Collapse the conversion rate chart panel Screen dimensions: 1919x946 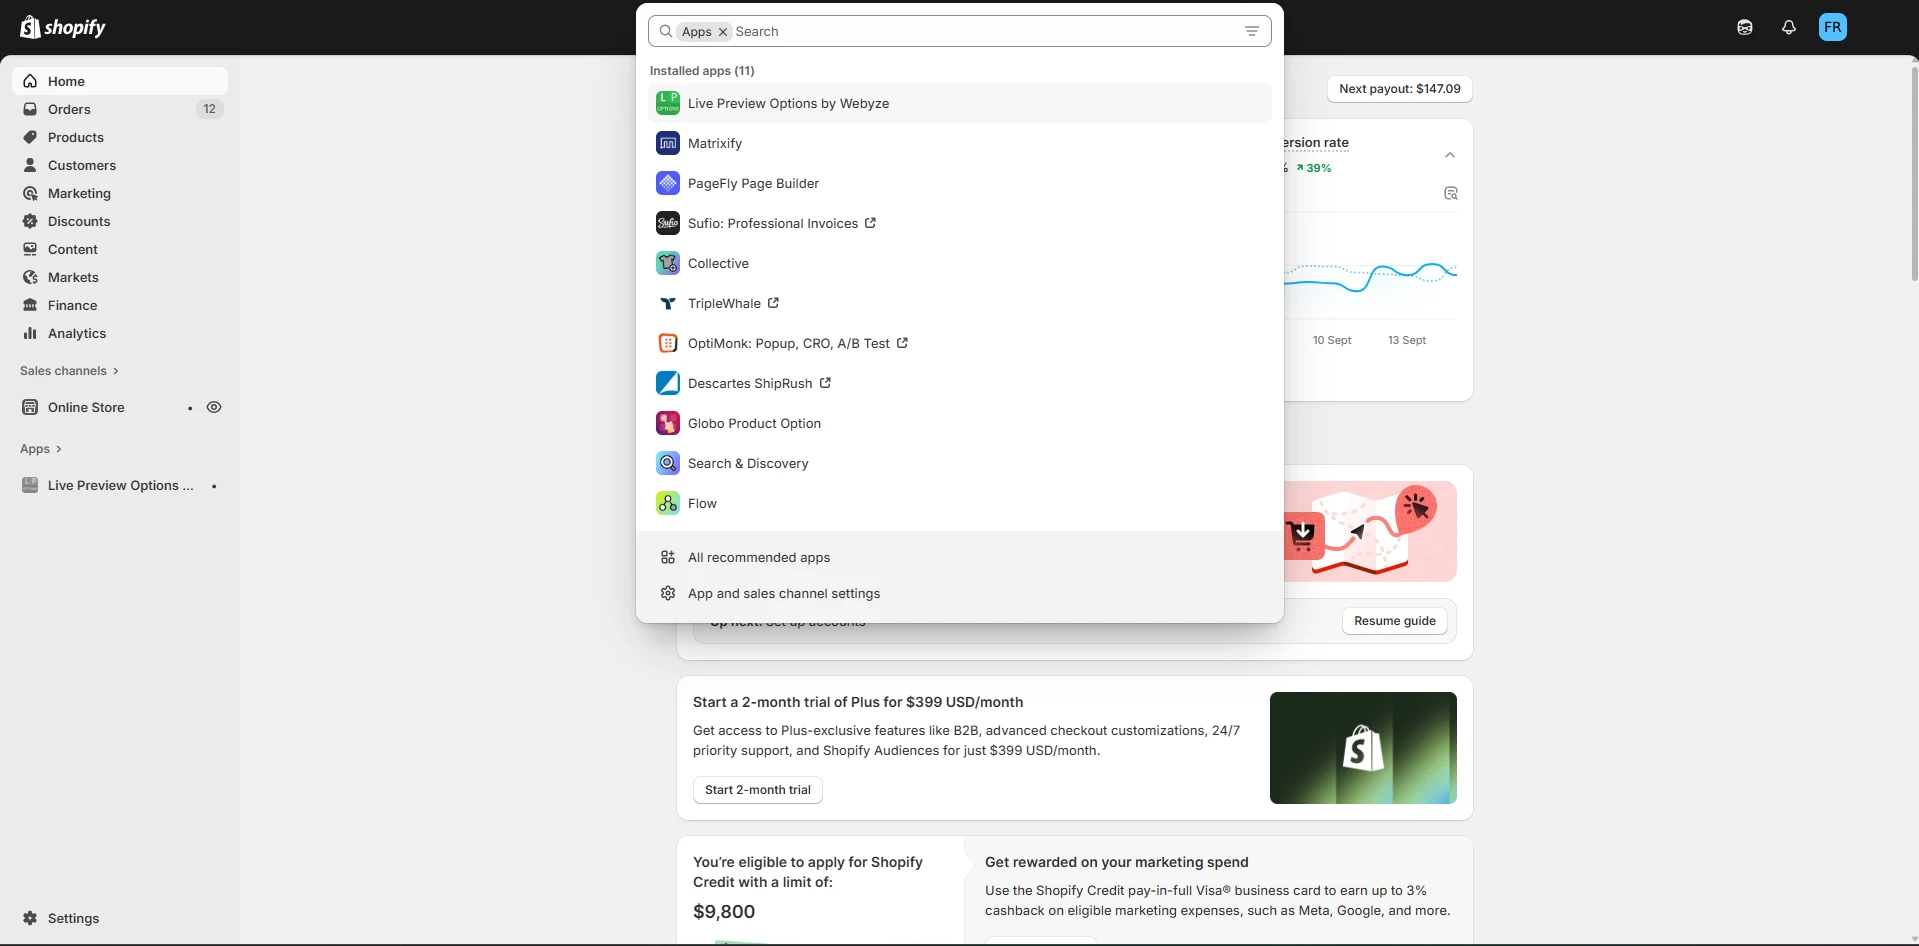[x=1449, y=155]
